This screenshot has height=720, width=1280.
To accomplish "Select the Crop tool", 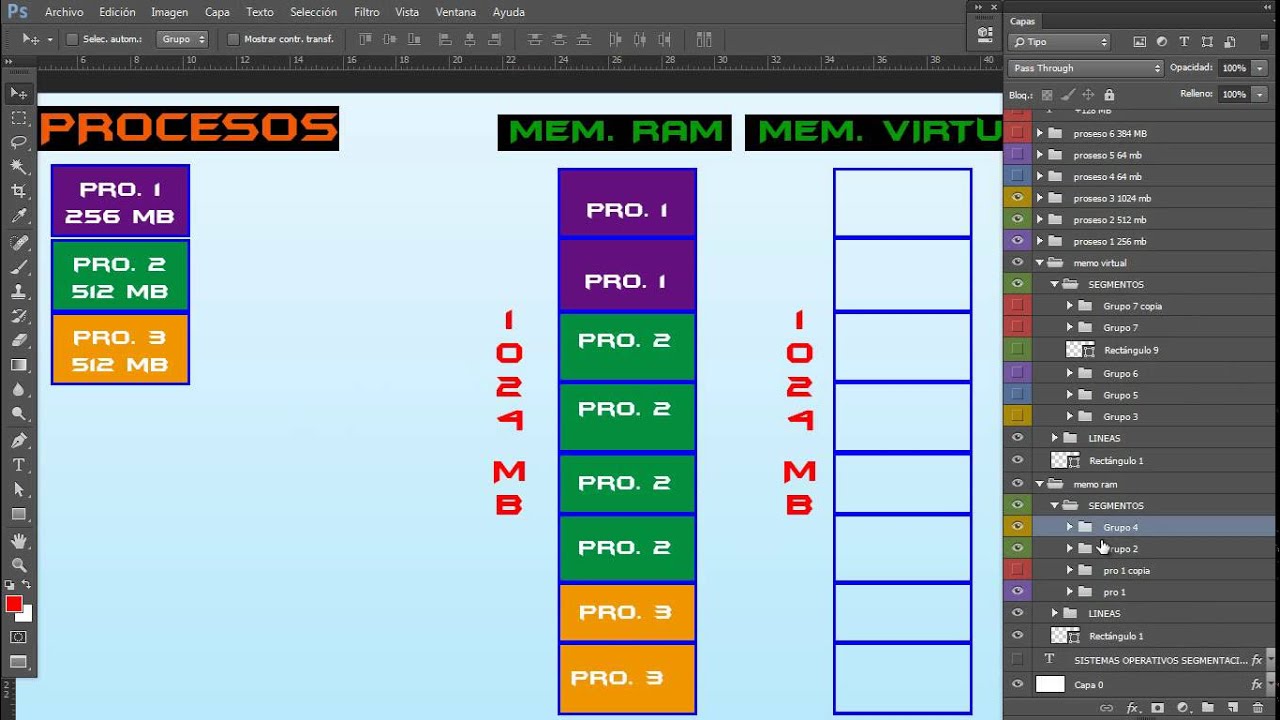I will coord(18,191).
